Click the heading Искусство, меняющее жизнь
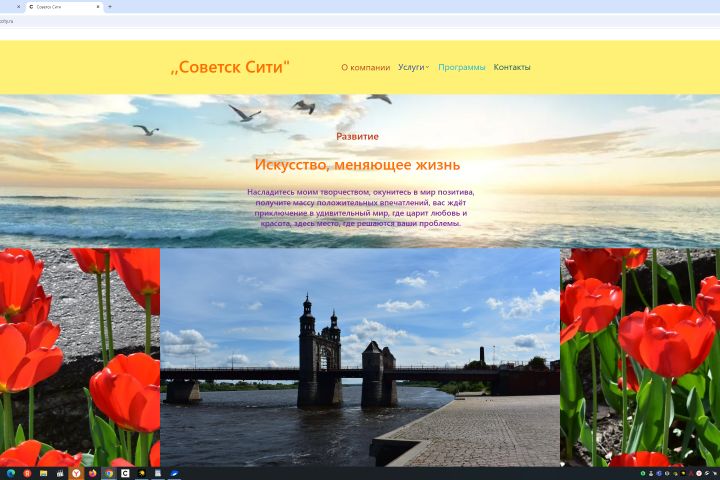The image size is (720, 480). coord(357,164)
